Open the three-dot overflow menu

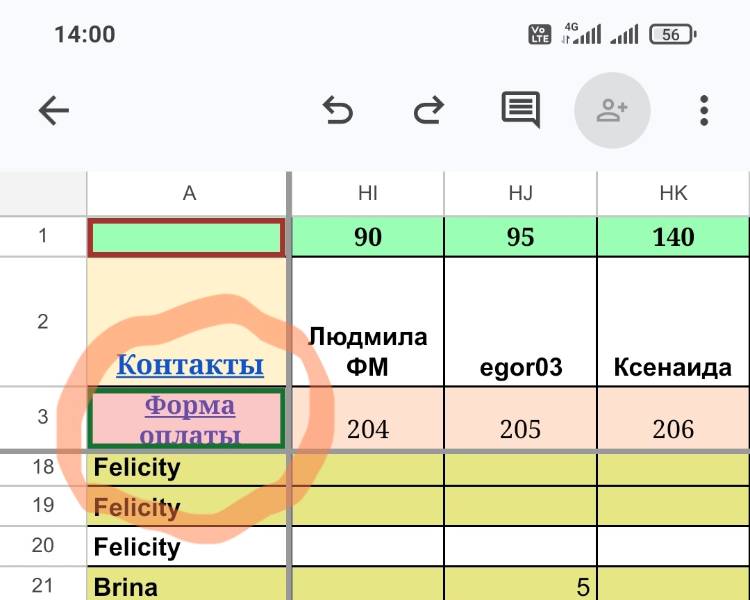point(704,111)
